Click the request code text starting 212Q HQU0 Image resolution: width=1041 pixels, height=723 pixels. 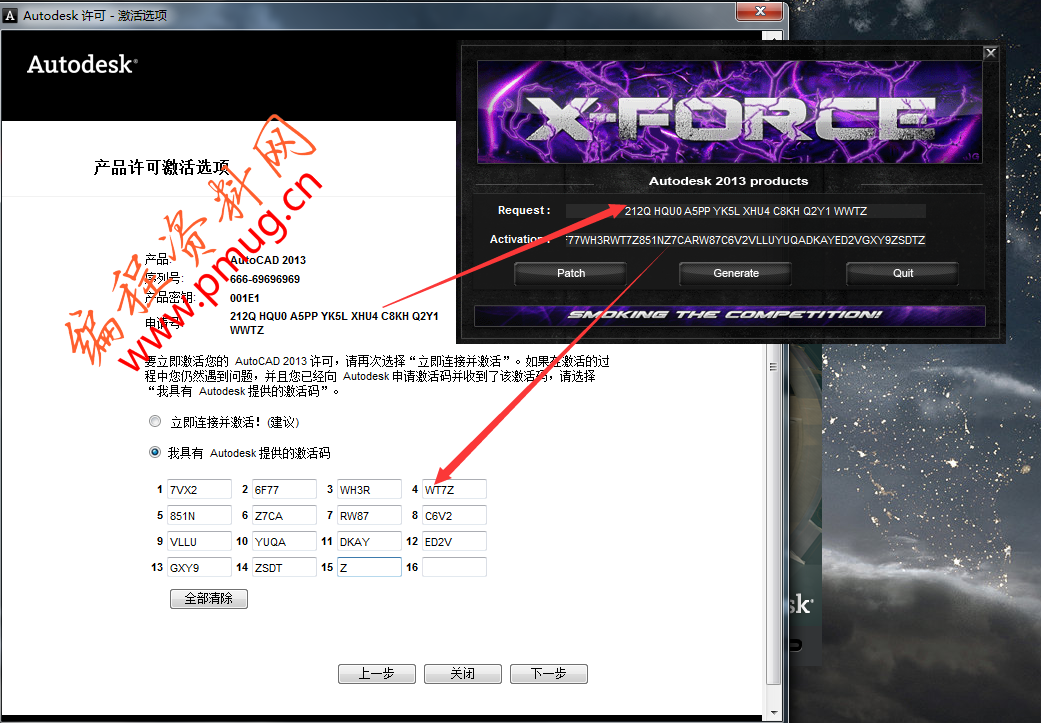[x=334, y=323]
